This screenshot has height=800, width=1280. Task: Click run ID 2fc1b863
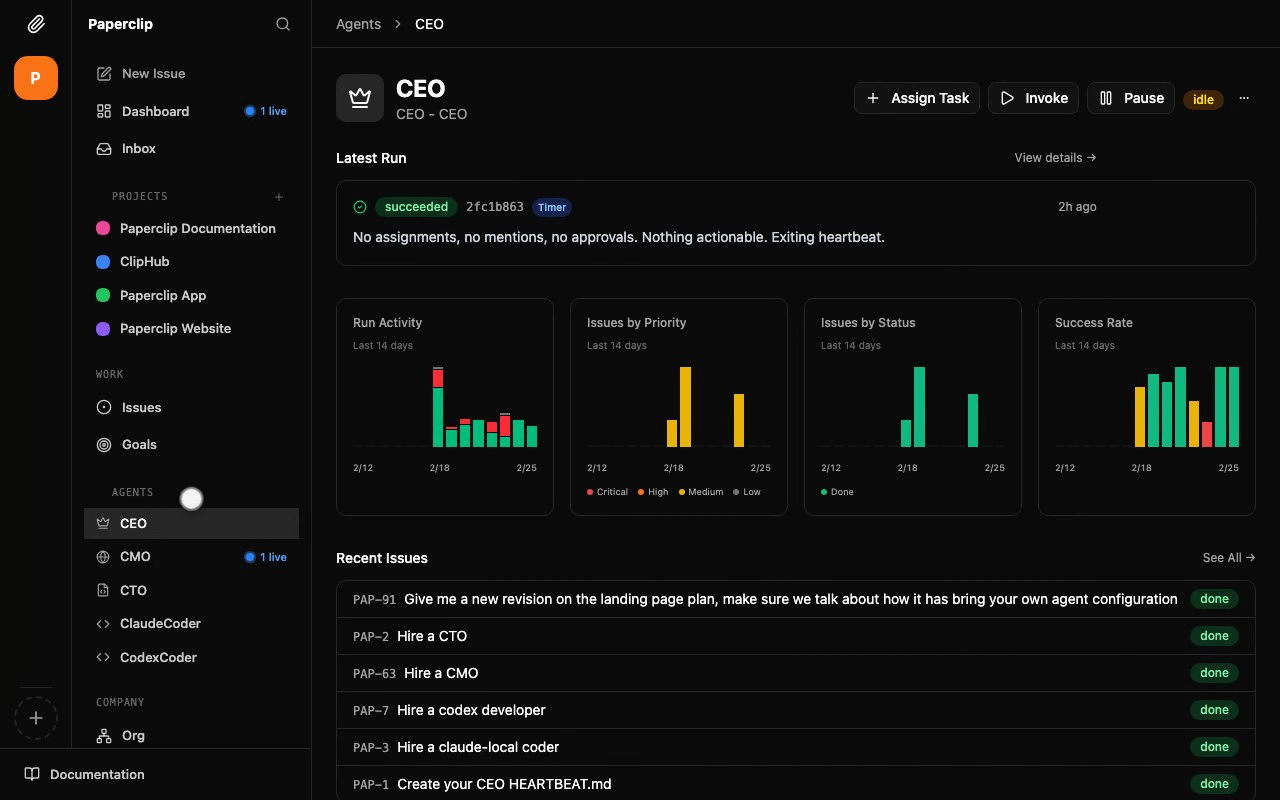pyautogui.click(x=495, y=207)
